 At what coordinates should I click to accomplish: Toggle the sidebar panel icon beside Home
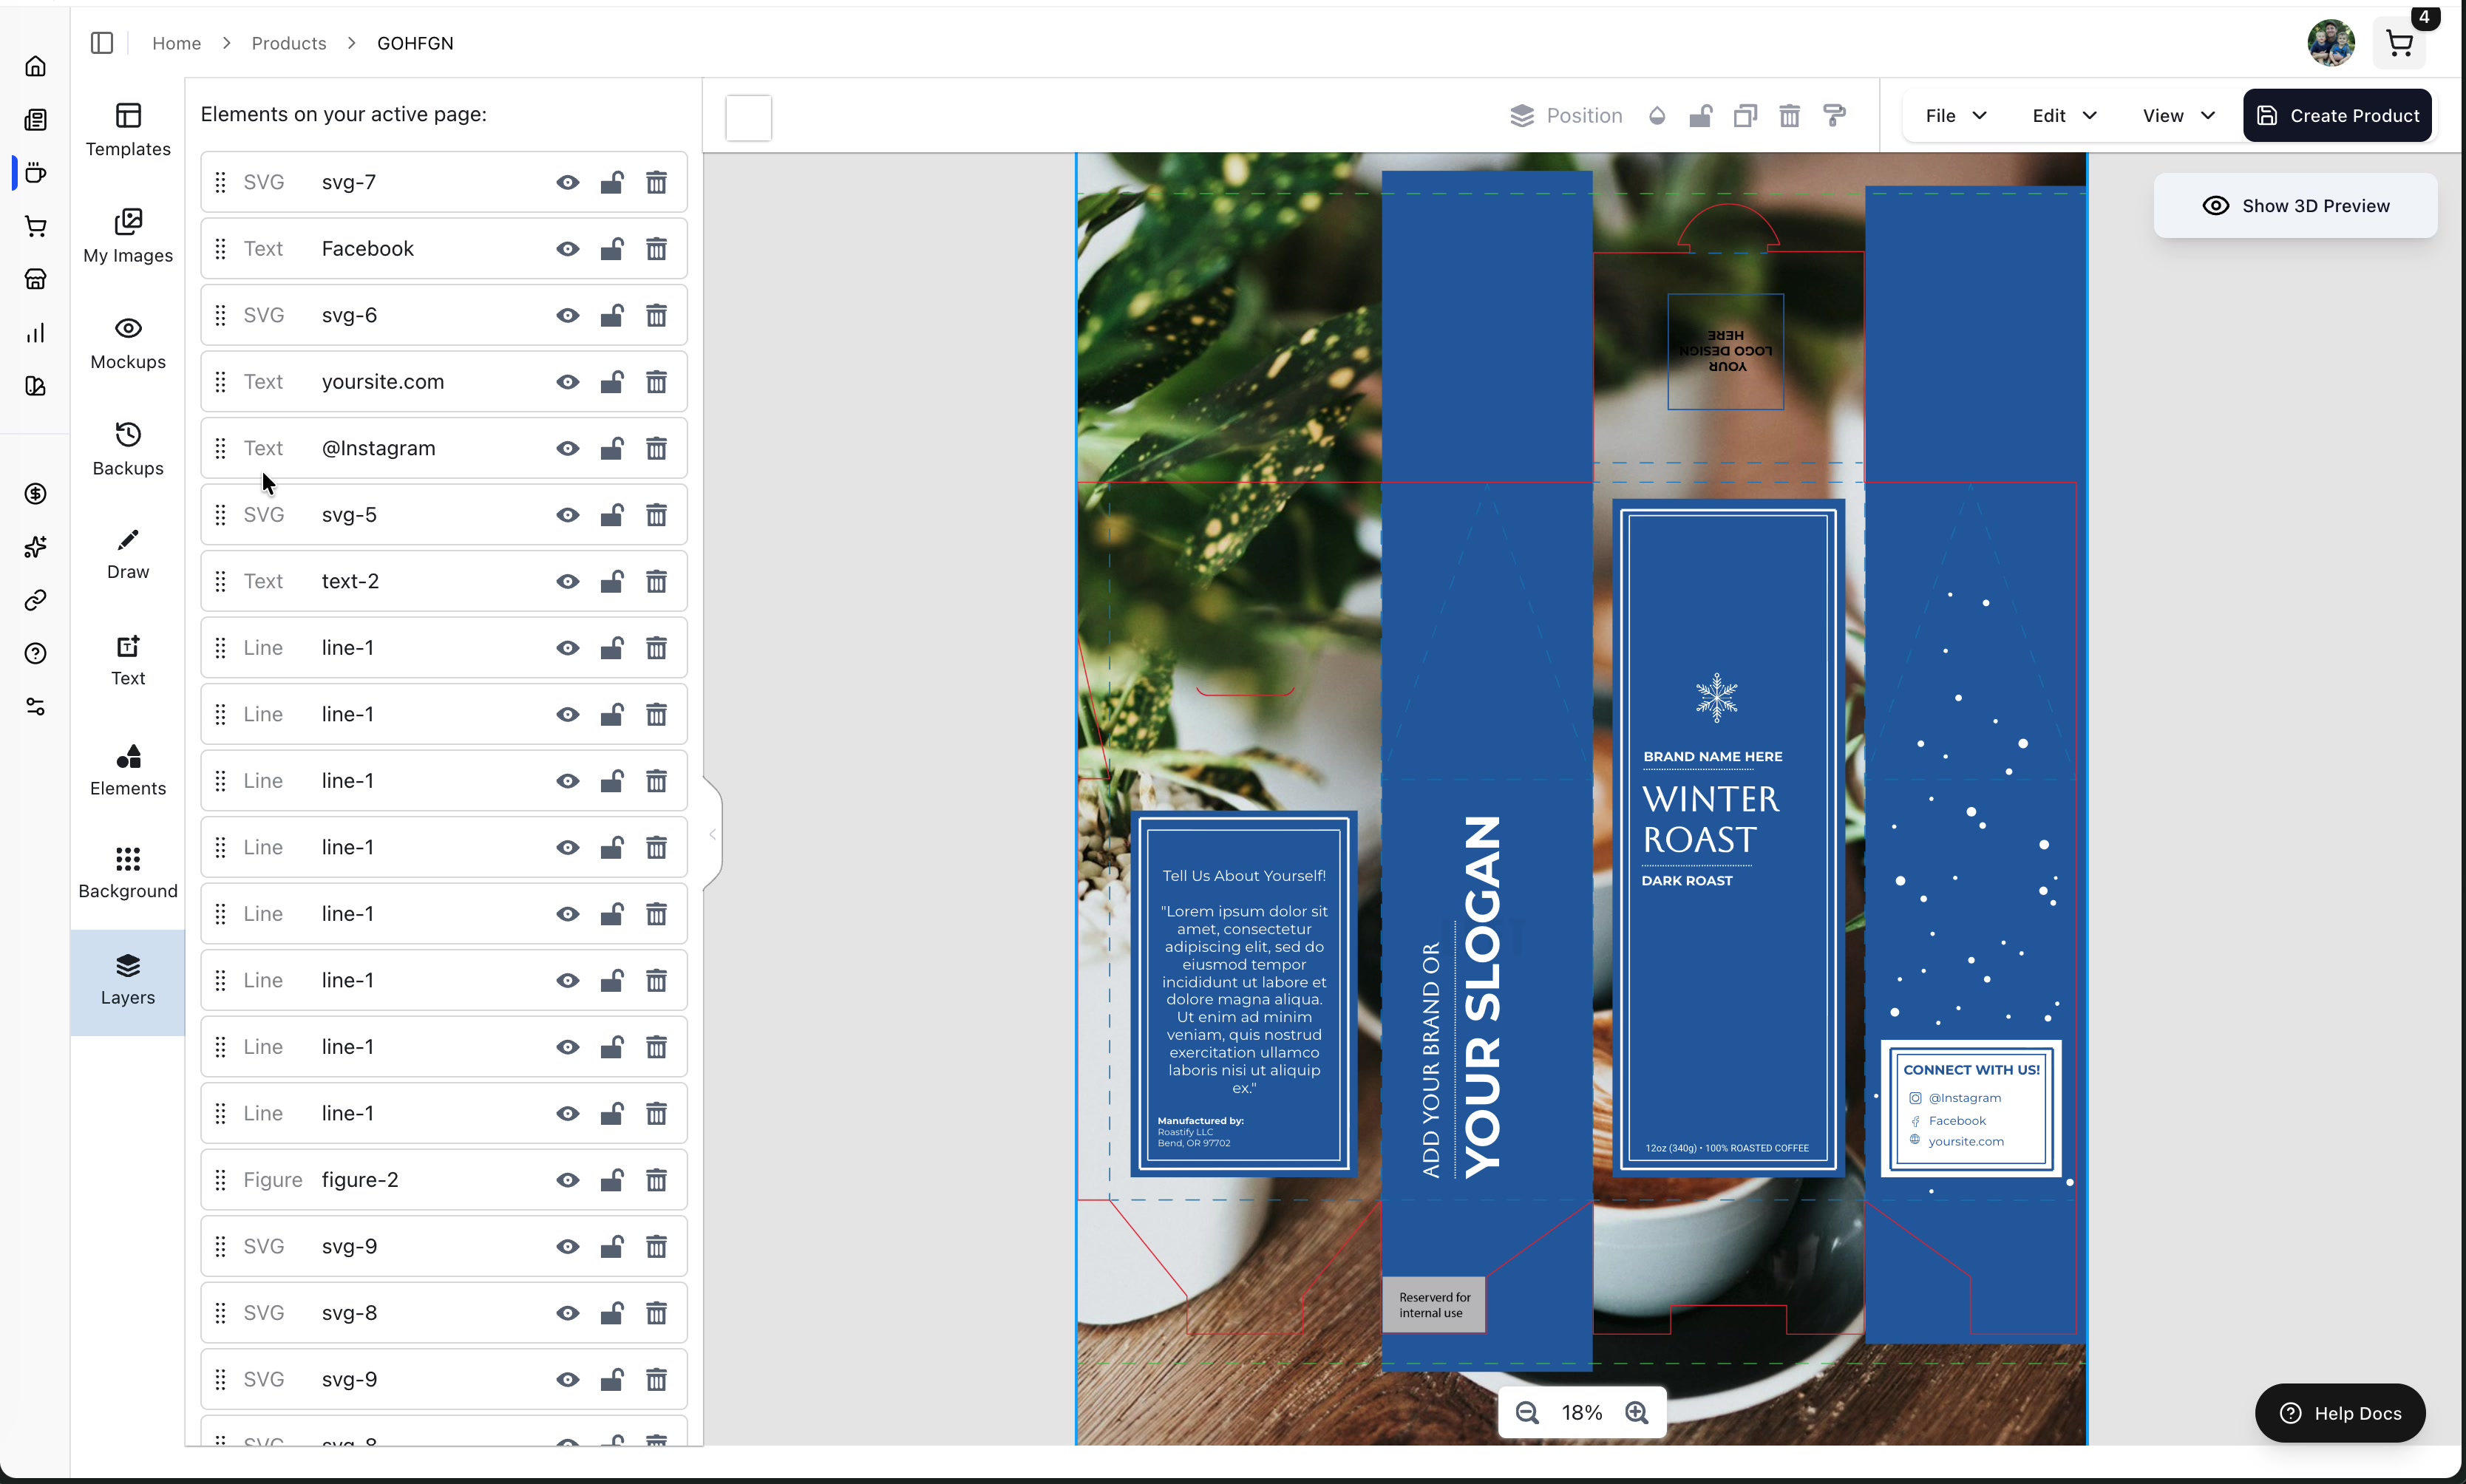coord(102,43)
